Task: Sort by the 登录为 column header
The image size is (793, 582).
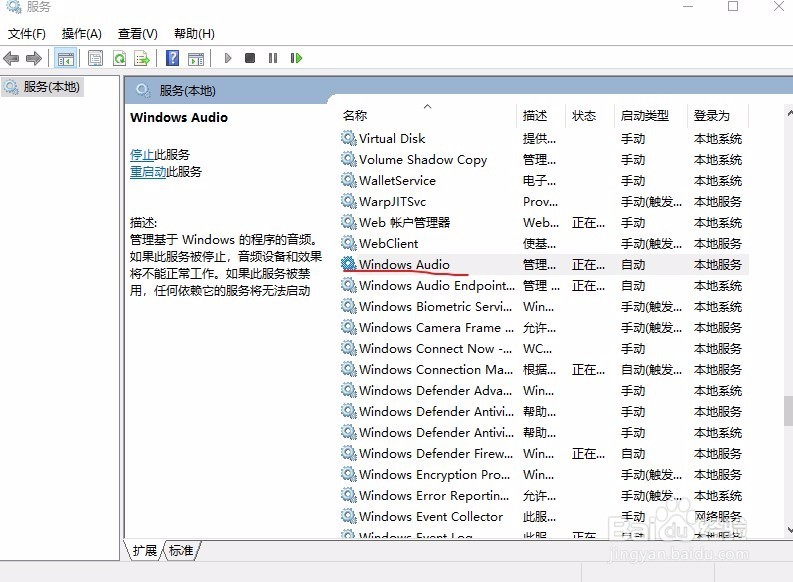Action: coord(718,116)
